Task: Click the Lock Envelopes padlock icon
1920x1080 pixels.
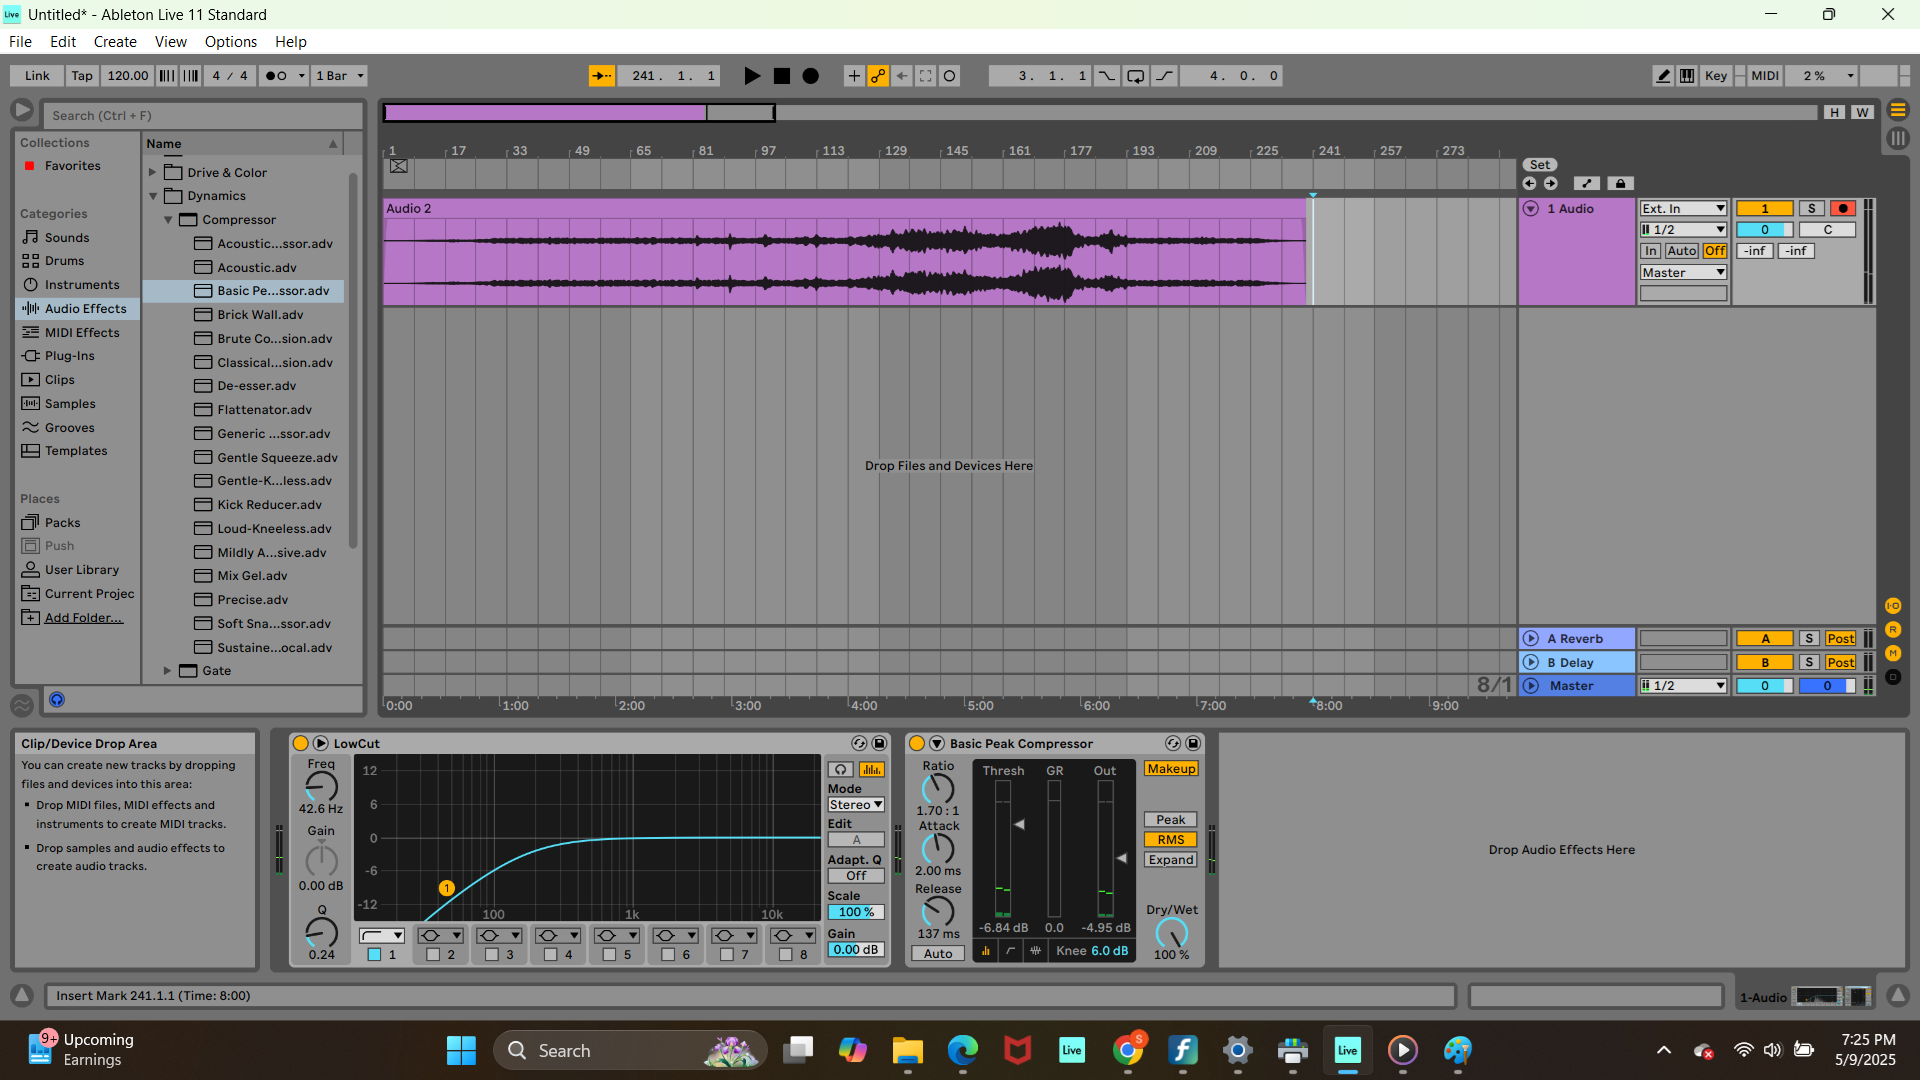Action: [x=1620, y=183]
